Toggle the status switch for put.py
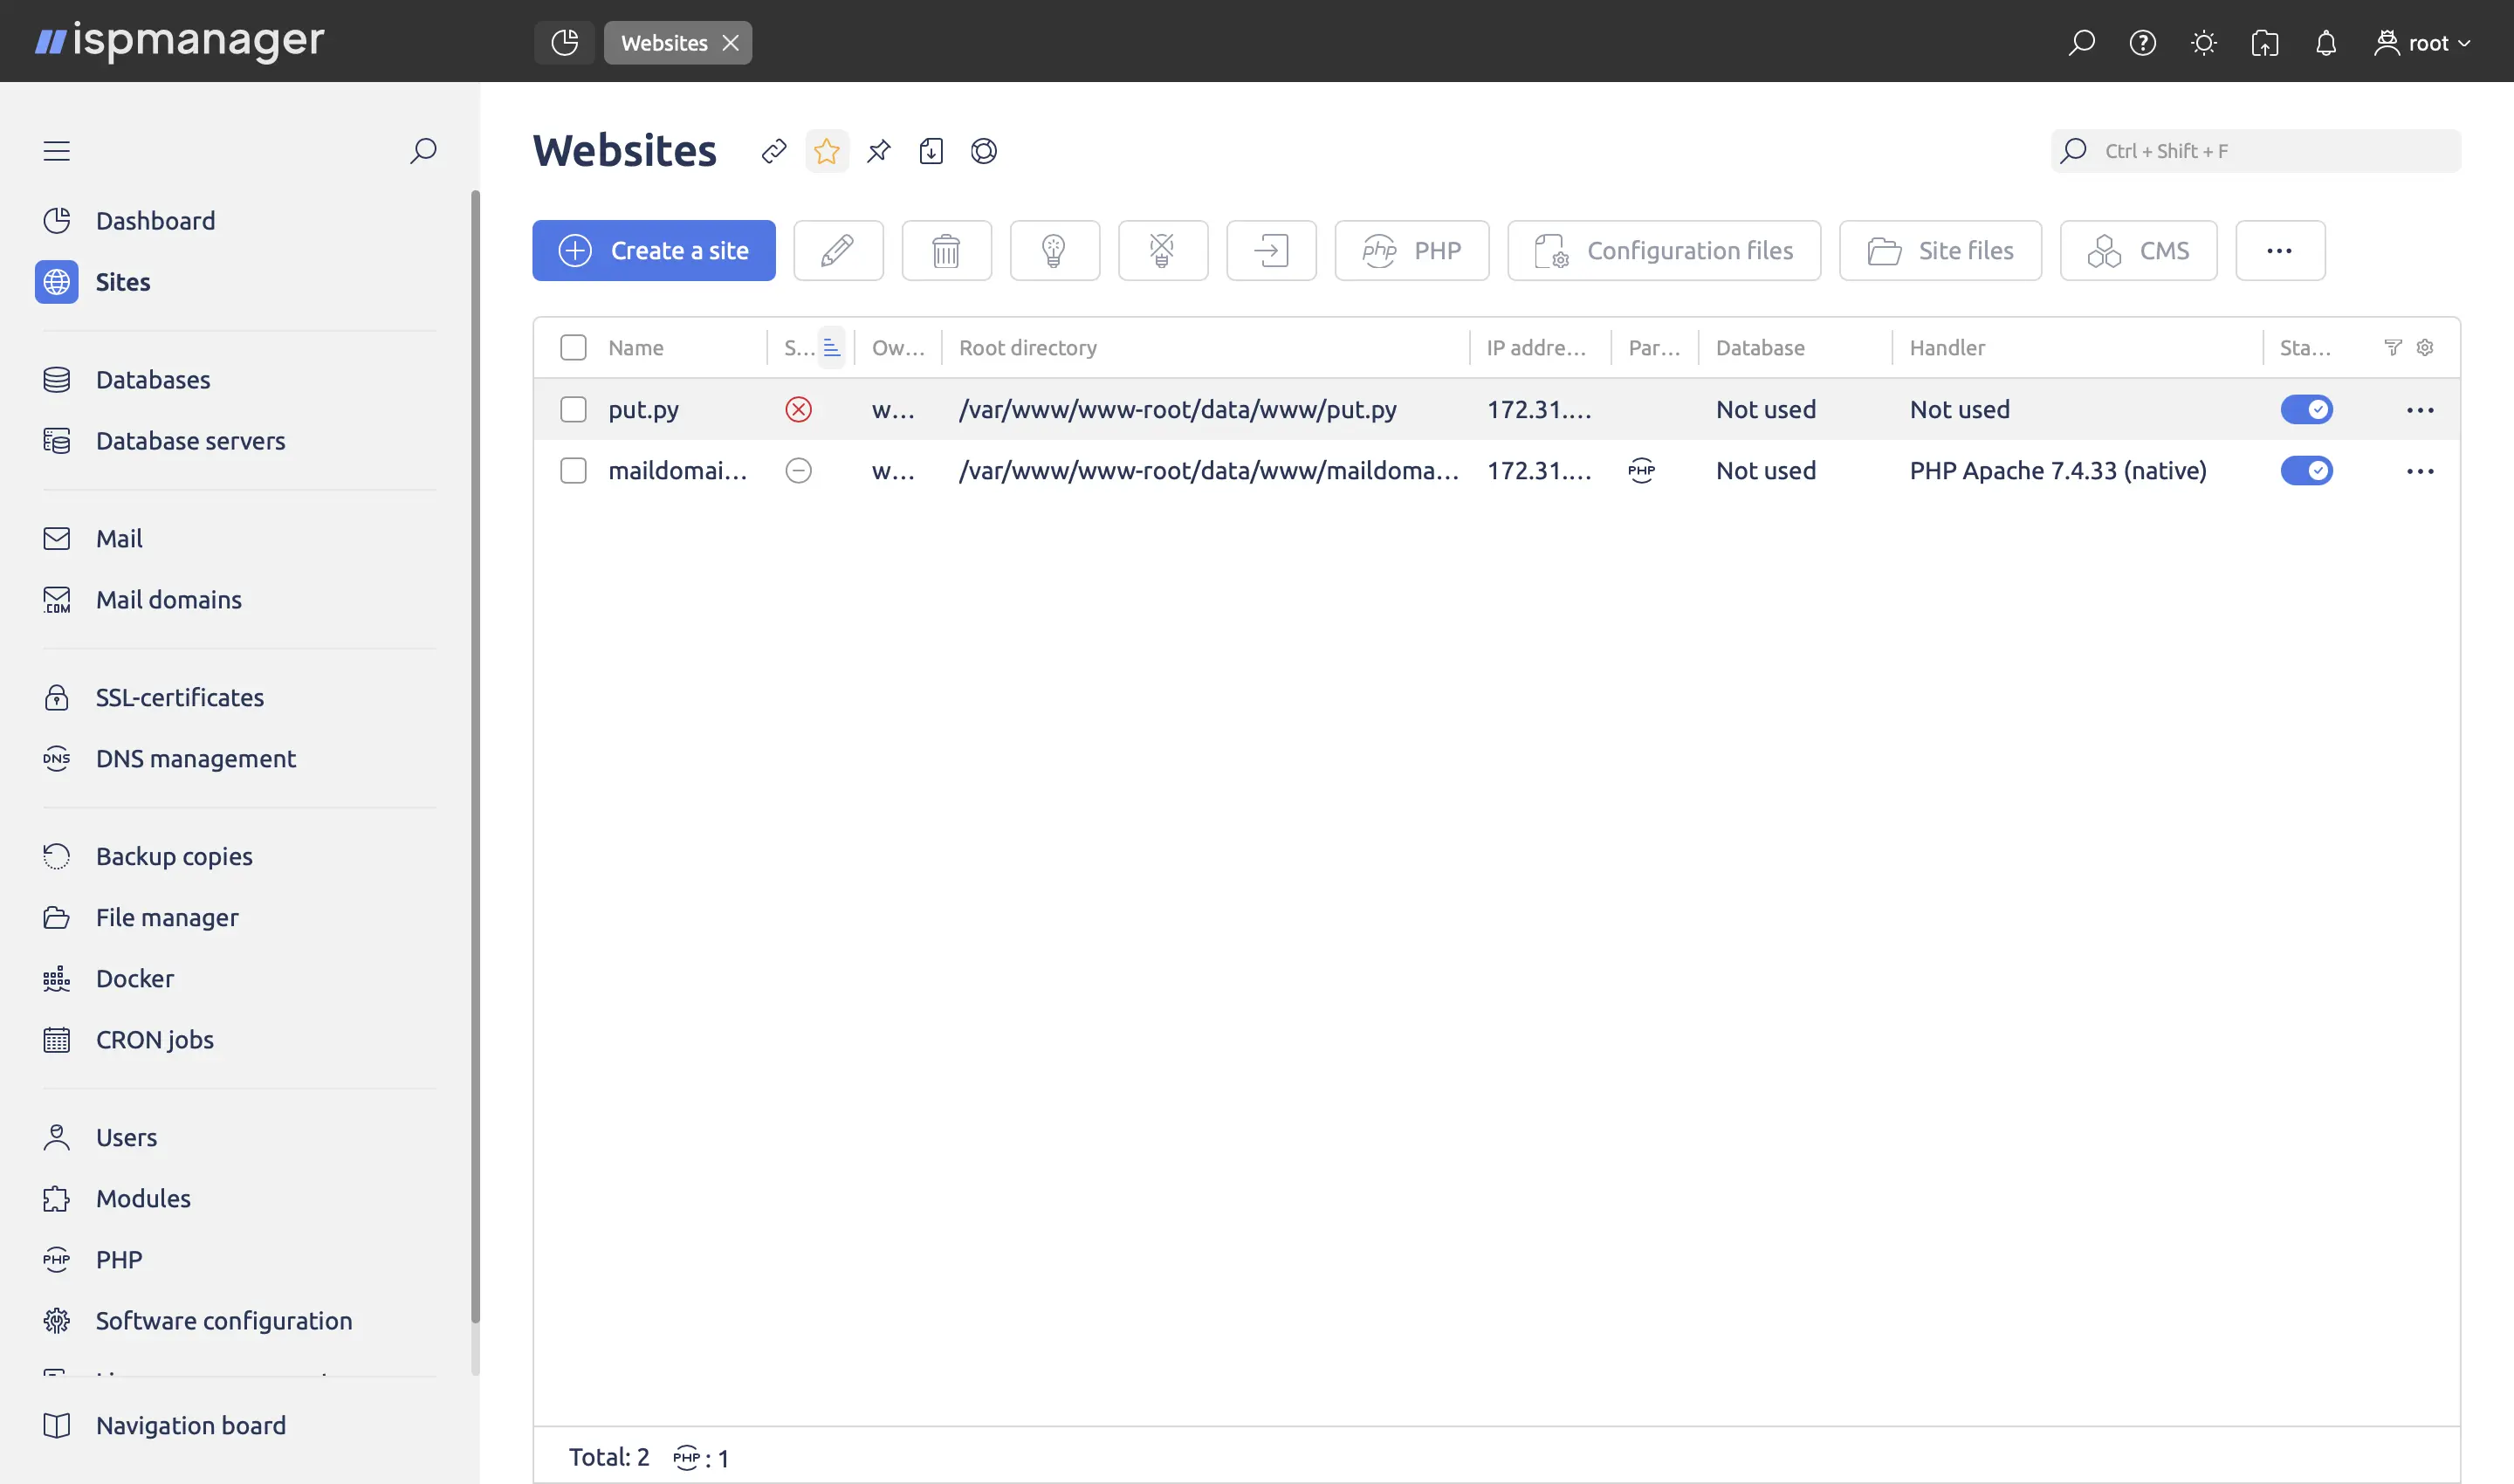Image resolution: width=2514 pixels, height=1484 pixels. click(2308, 409)
